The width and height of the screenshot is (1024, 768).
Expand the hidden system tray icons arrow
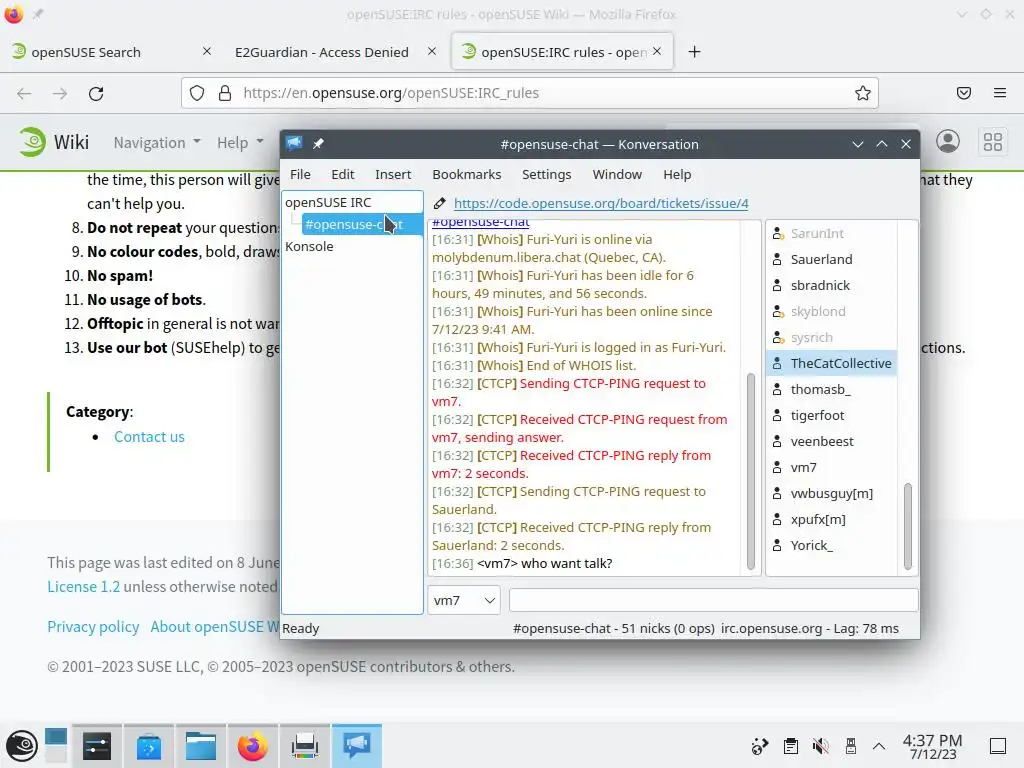[879, 746]
